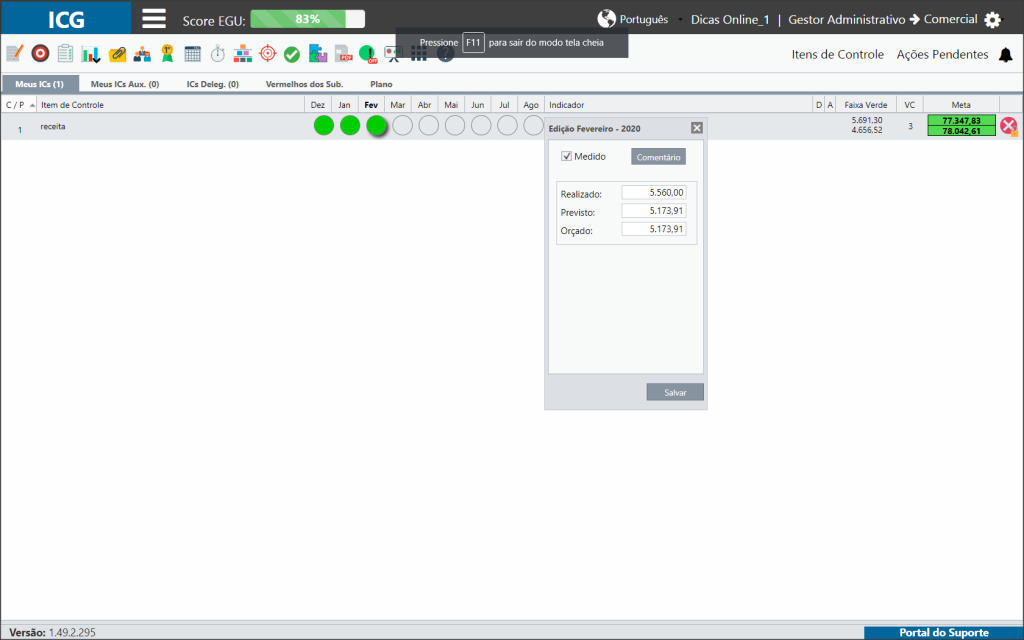1024x640 pixels.
Task: Sort by the C / P column header
Action: pyautogui.click(x=18, y=104)
